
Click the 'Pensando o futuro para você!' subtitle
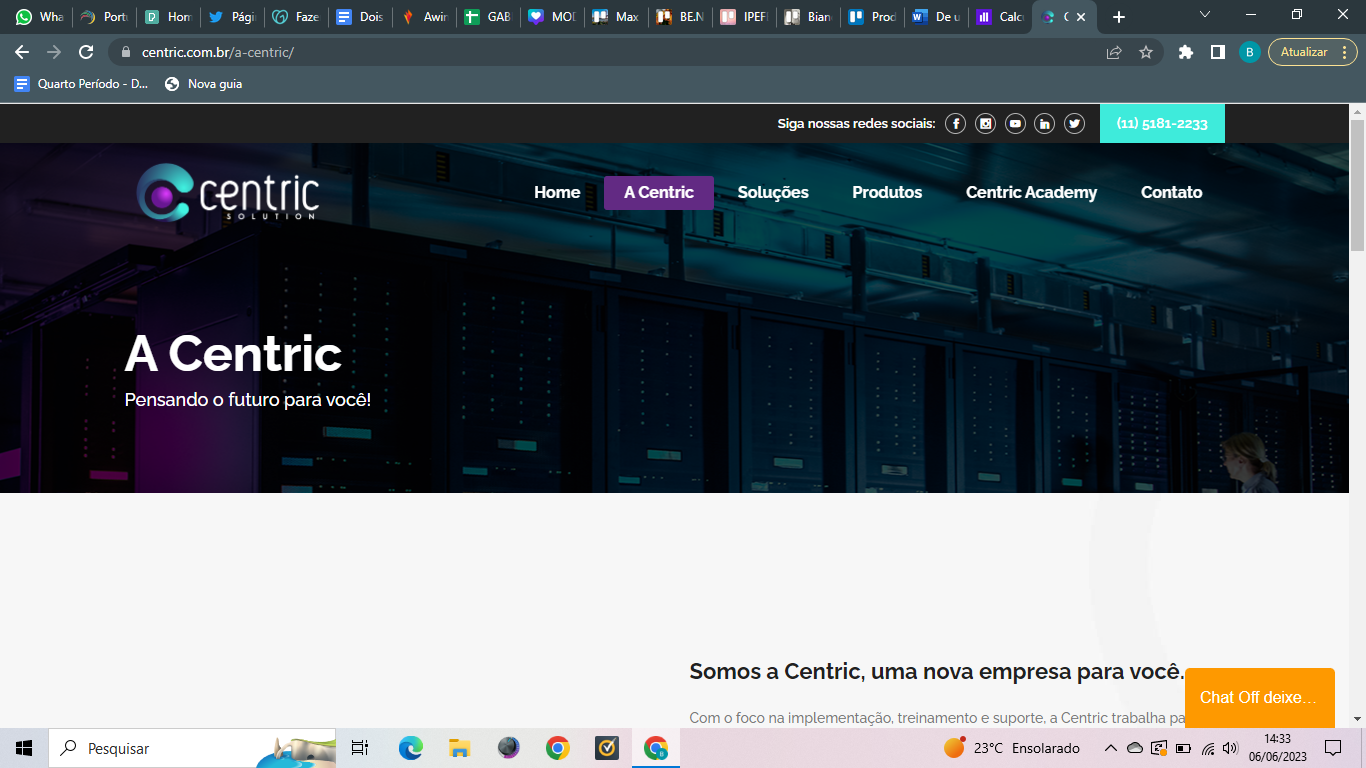248,400
